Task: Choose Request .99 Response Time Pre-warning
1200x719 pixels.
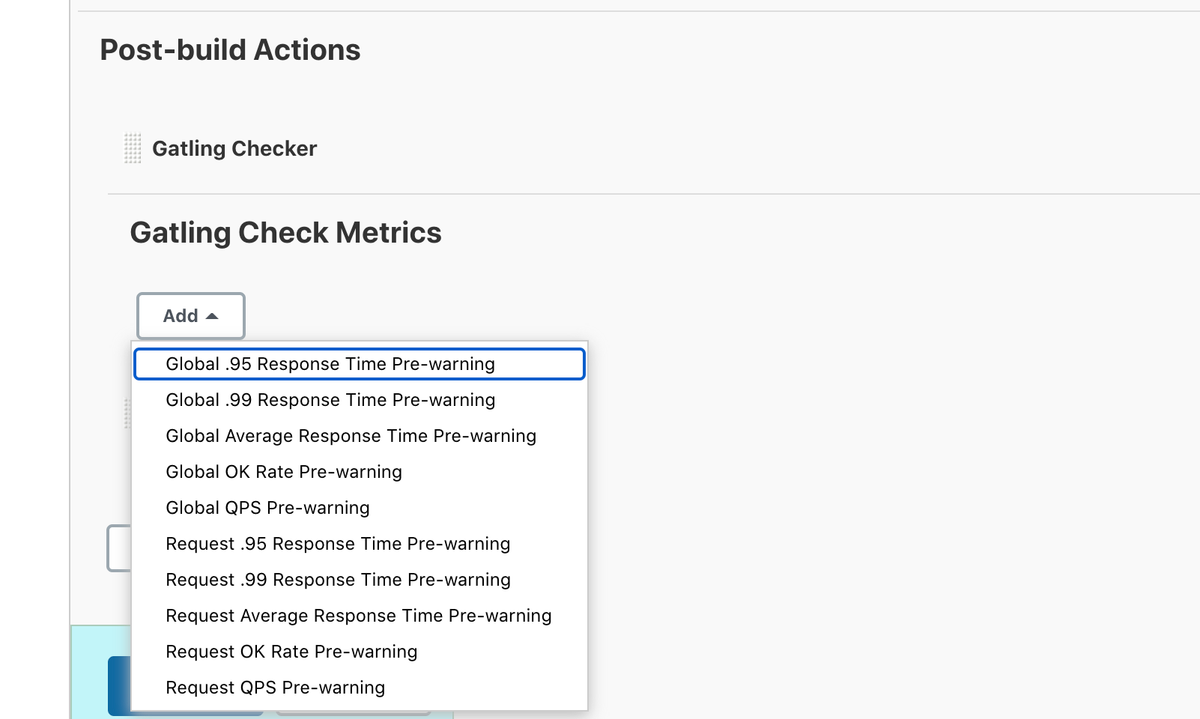Action: tap(359, 580)
